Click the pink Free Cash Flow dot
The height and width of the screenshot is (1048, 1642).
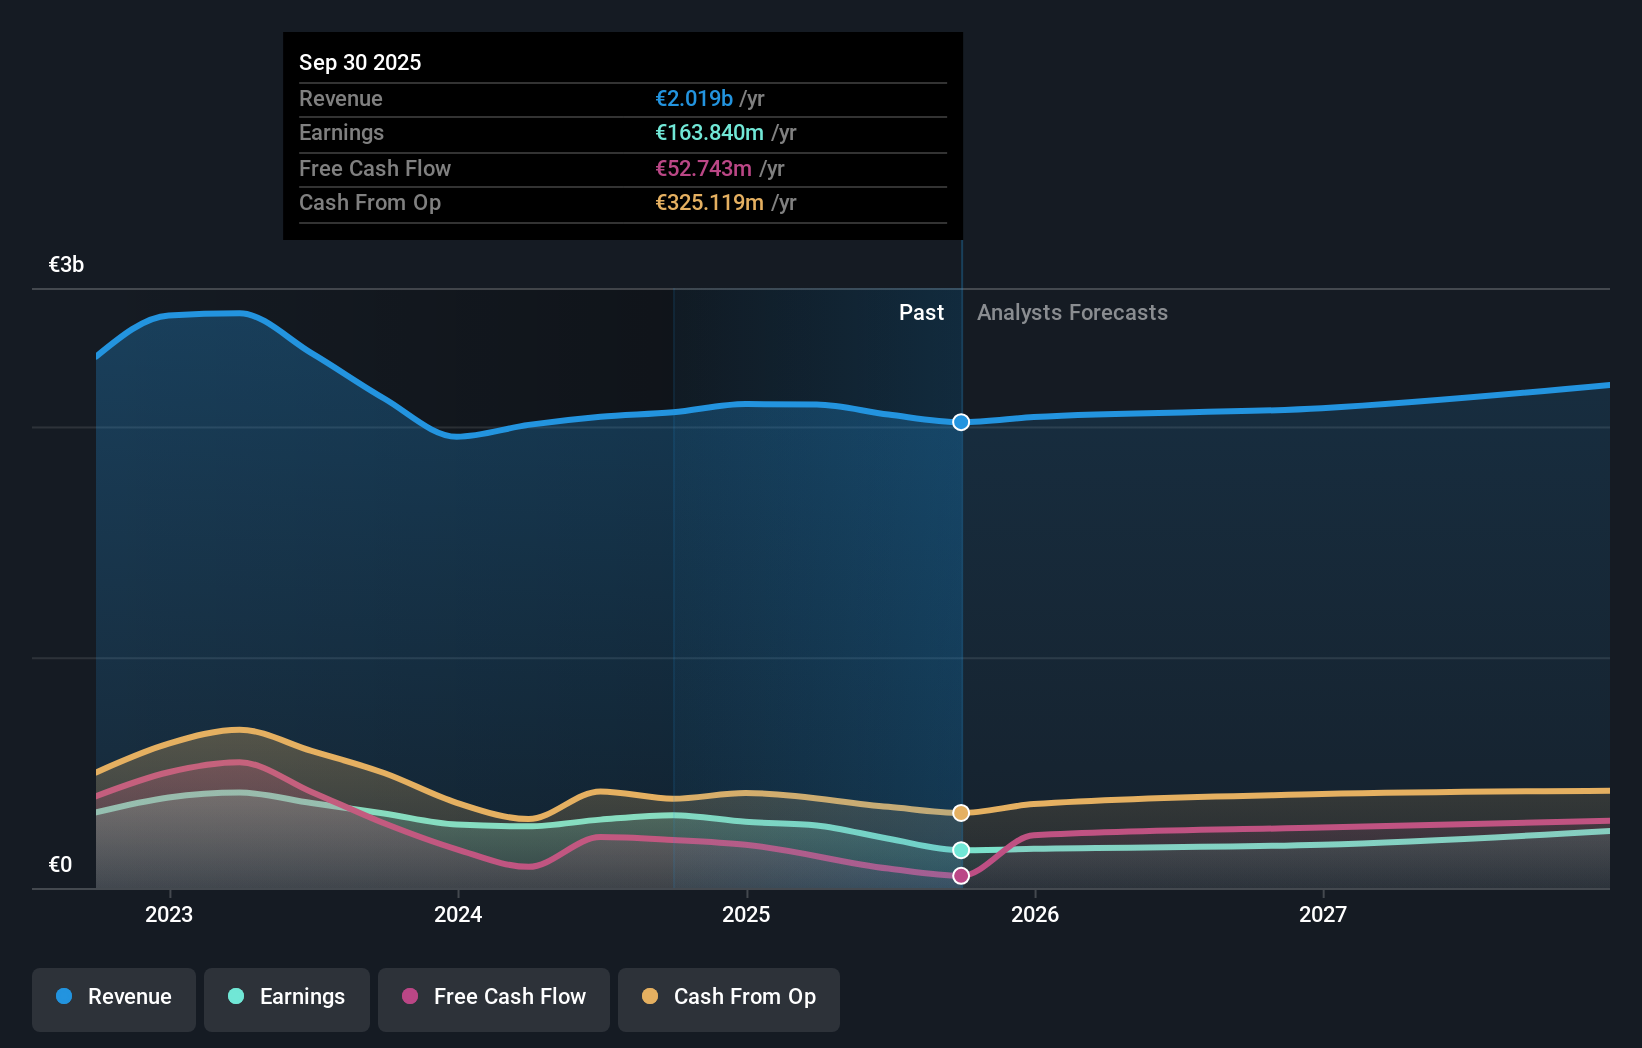tap(408, 997)
